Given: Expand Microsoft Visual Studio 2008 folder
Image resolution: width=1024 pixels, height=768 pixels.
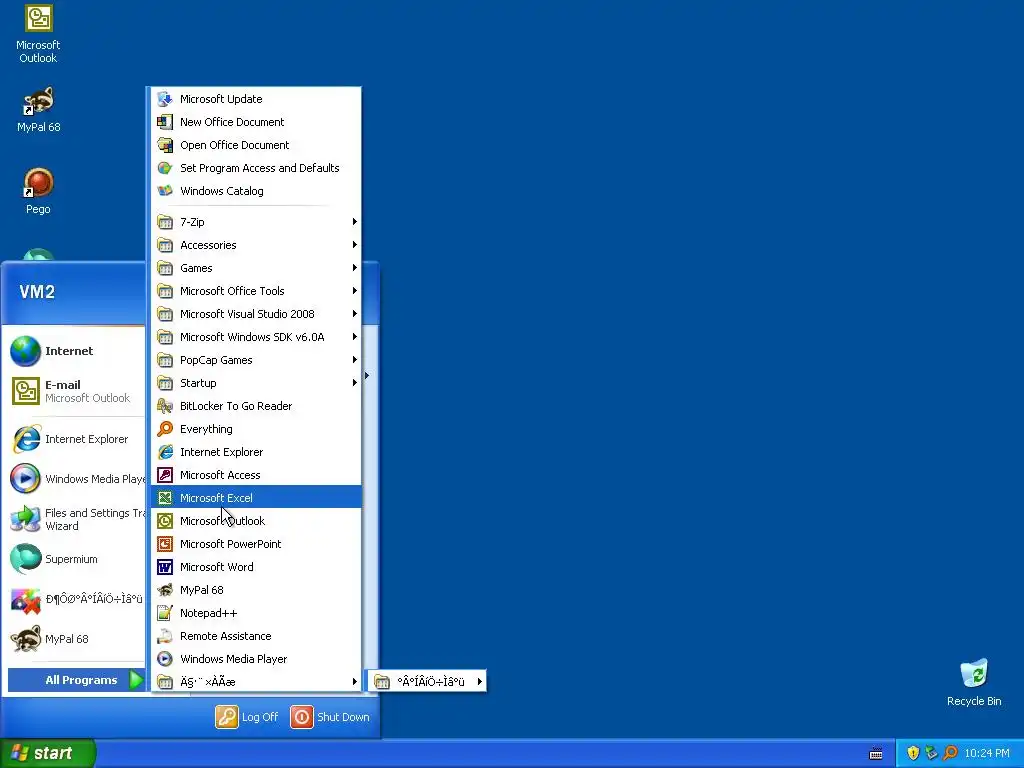Looking at the screenshot, I should point(256,314).
